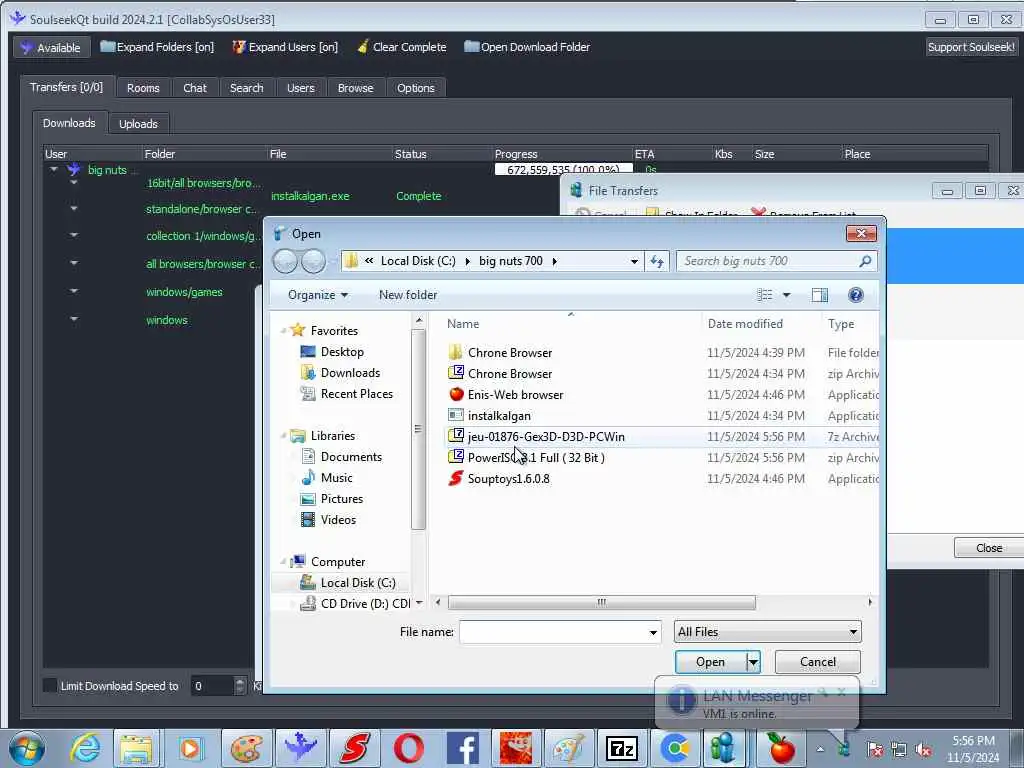Screen dimensions: 1024x768
Task: Switch to the Rooms tab
Action: coord(143,88)
